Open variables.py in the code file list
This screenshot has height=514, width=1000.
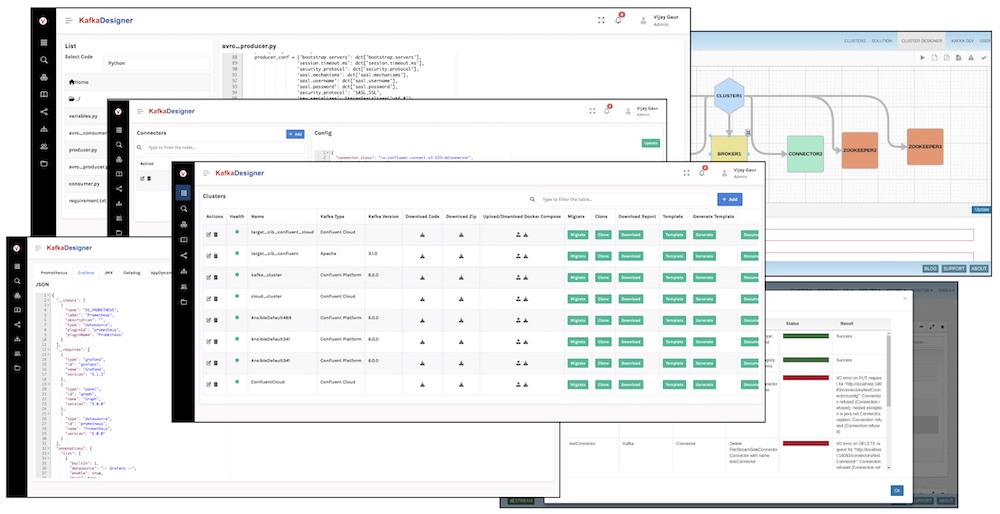click(83, 116)
